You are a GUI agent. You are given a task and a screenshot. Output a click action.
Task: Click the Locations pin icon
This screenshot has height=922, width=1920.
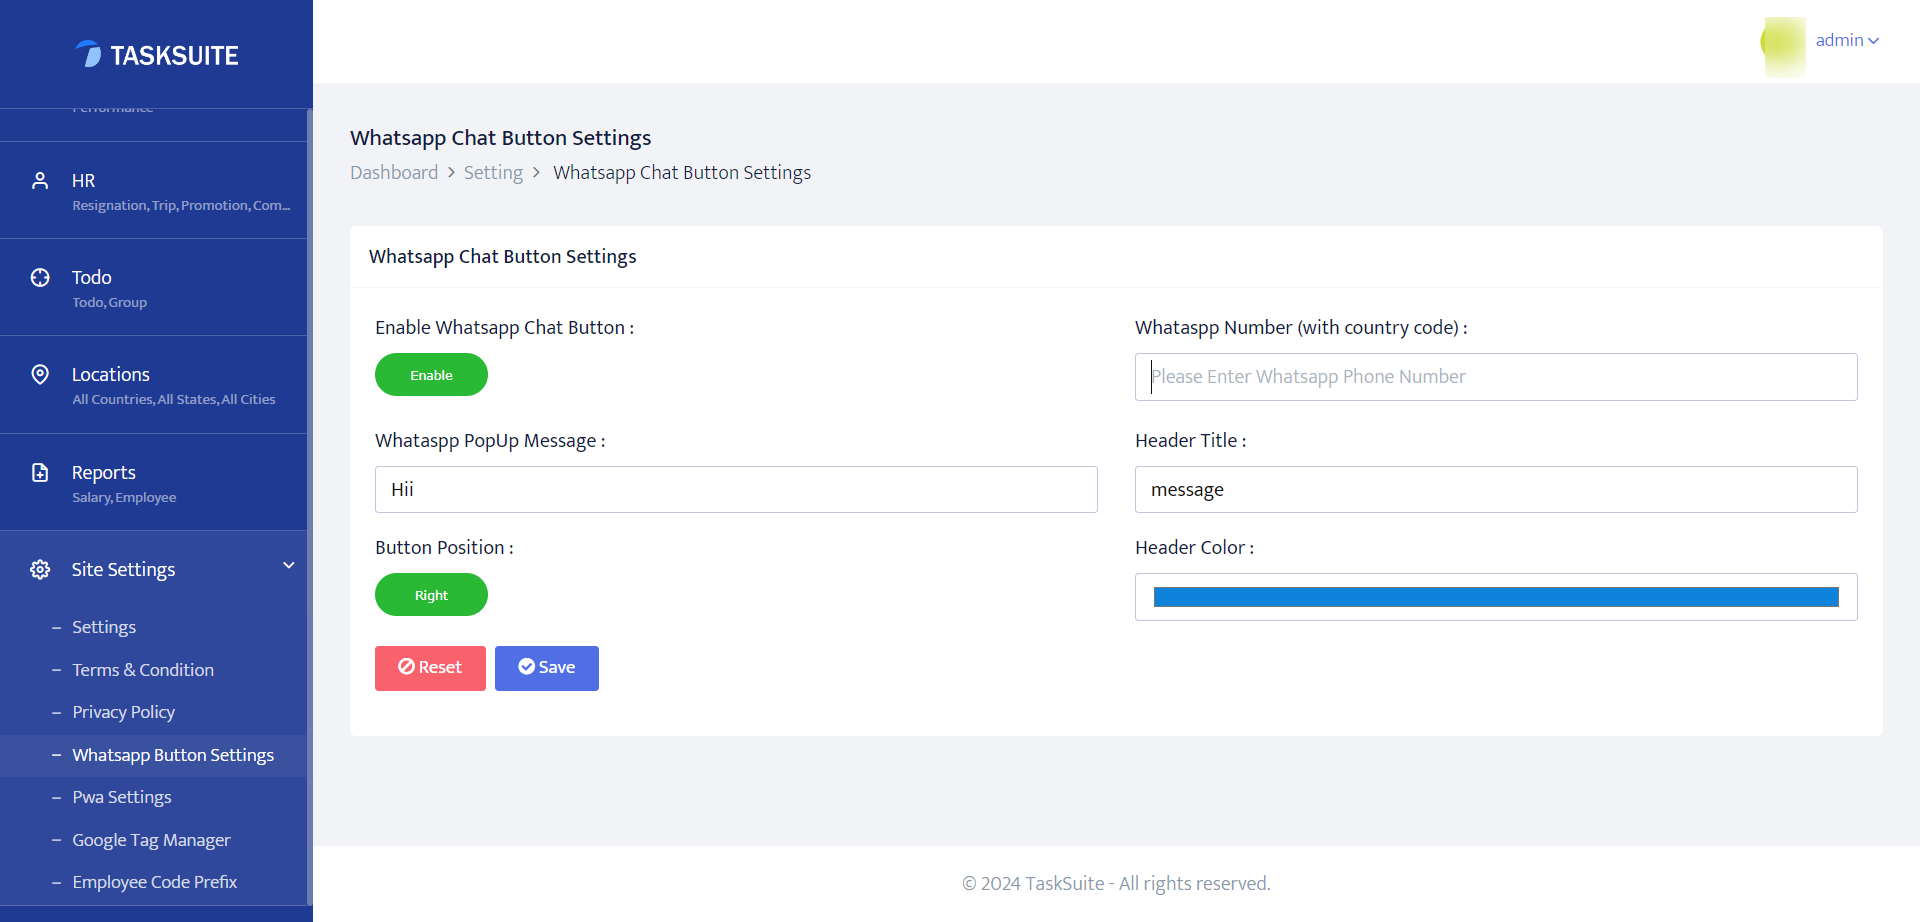click(40, 375)
